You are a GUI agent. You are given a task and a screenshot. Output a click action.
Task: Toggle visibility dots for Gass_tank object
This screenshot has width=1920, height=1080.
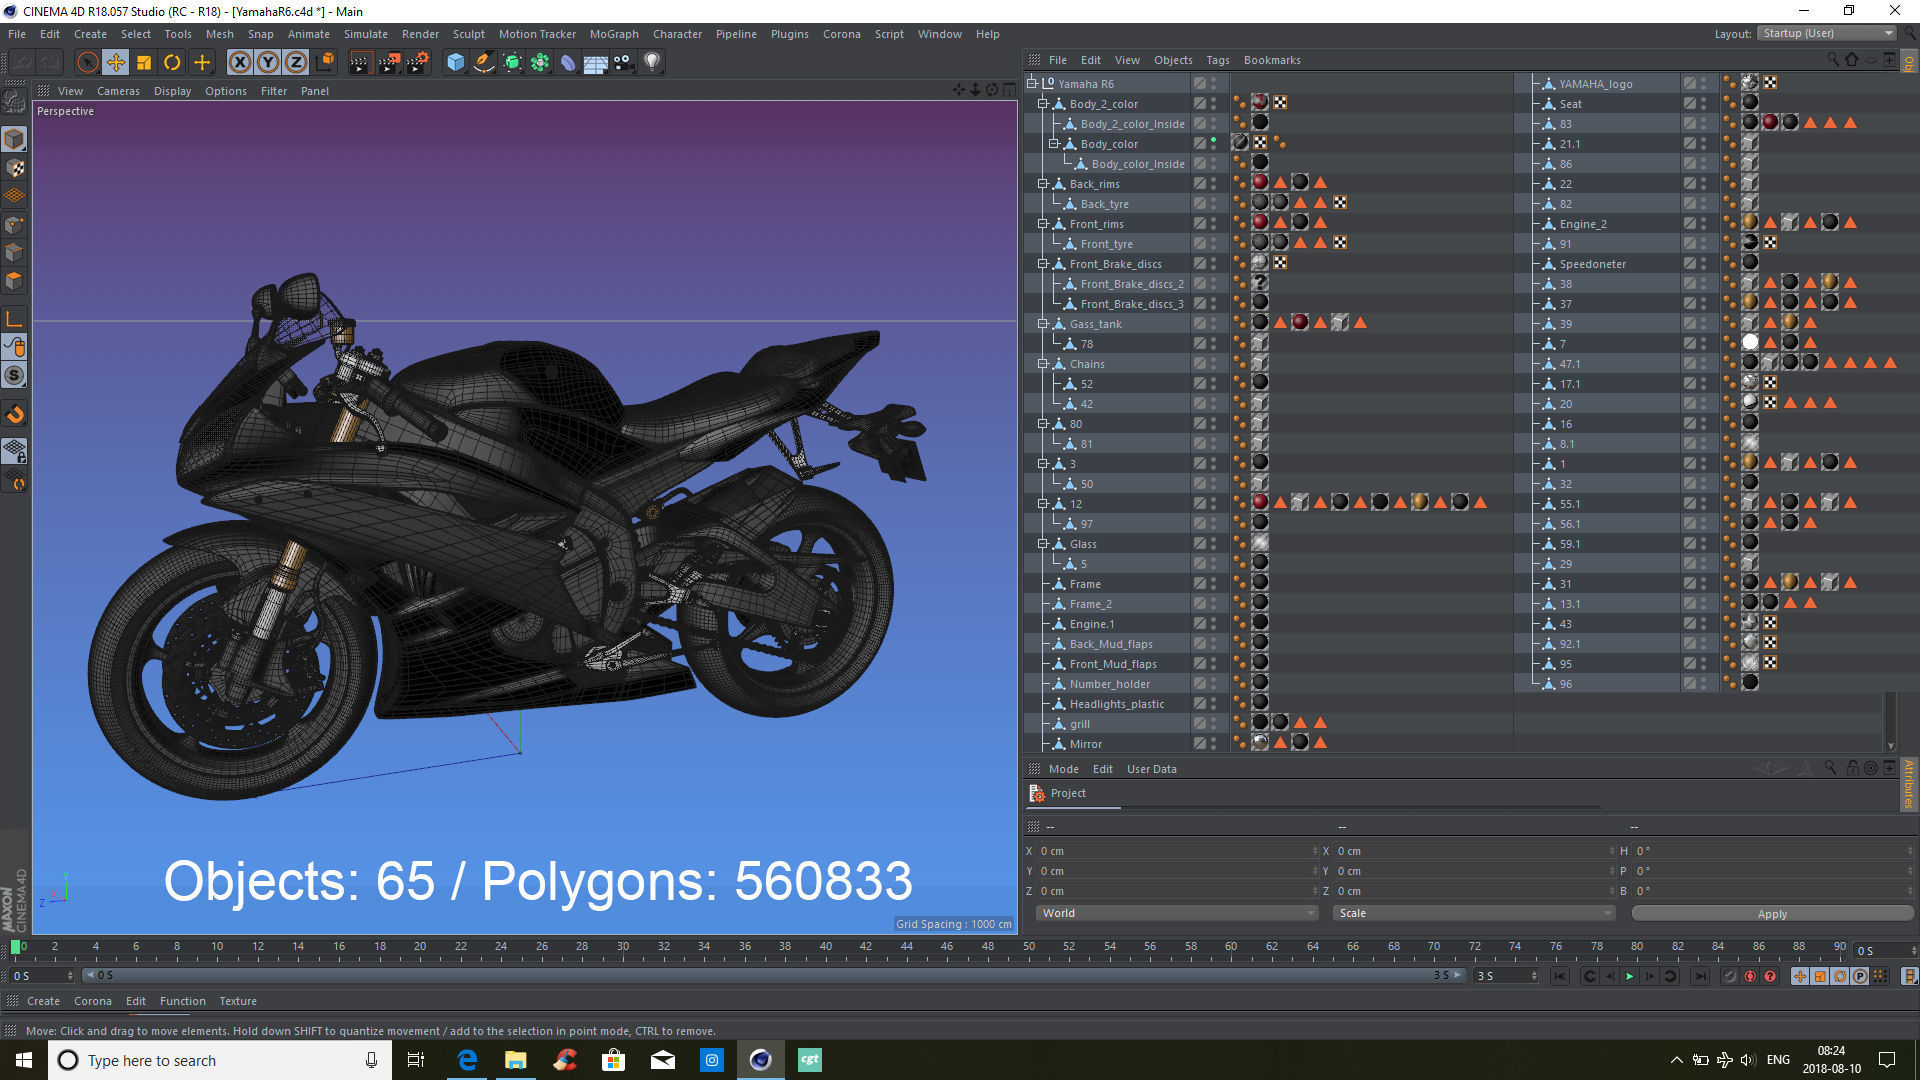[1214, 324]
